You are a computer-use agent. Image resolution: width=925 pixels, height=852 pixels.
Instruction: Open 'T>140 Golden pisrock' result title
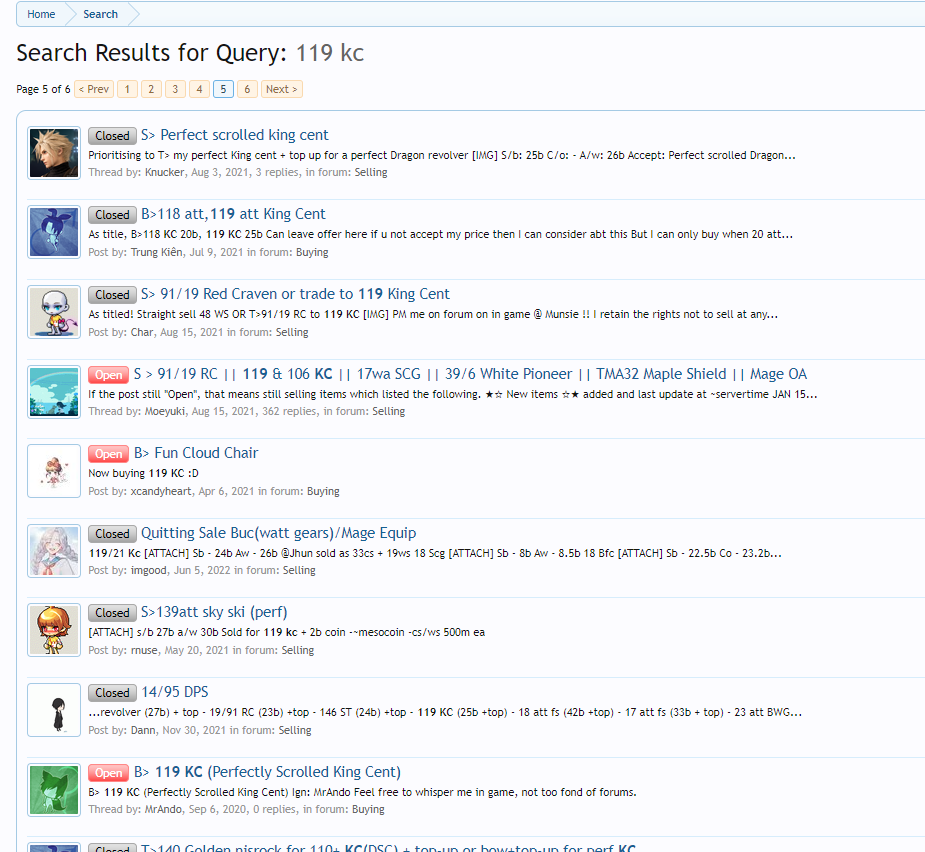coord(388,847)
